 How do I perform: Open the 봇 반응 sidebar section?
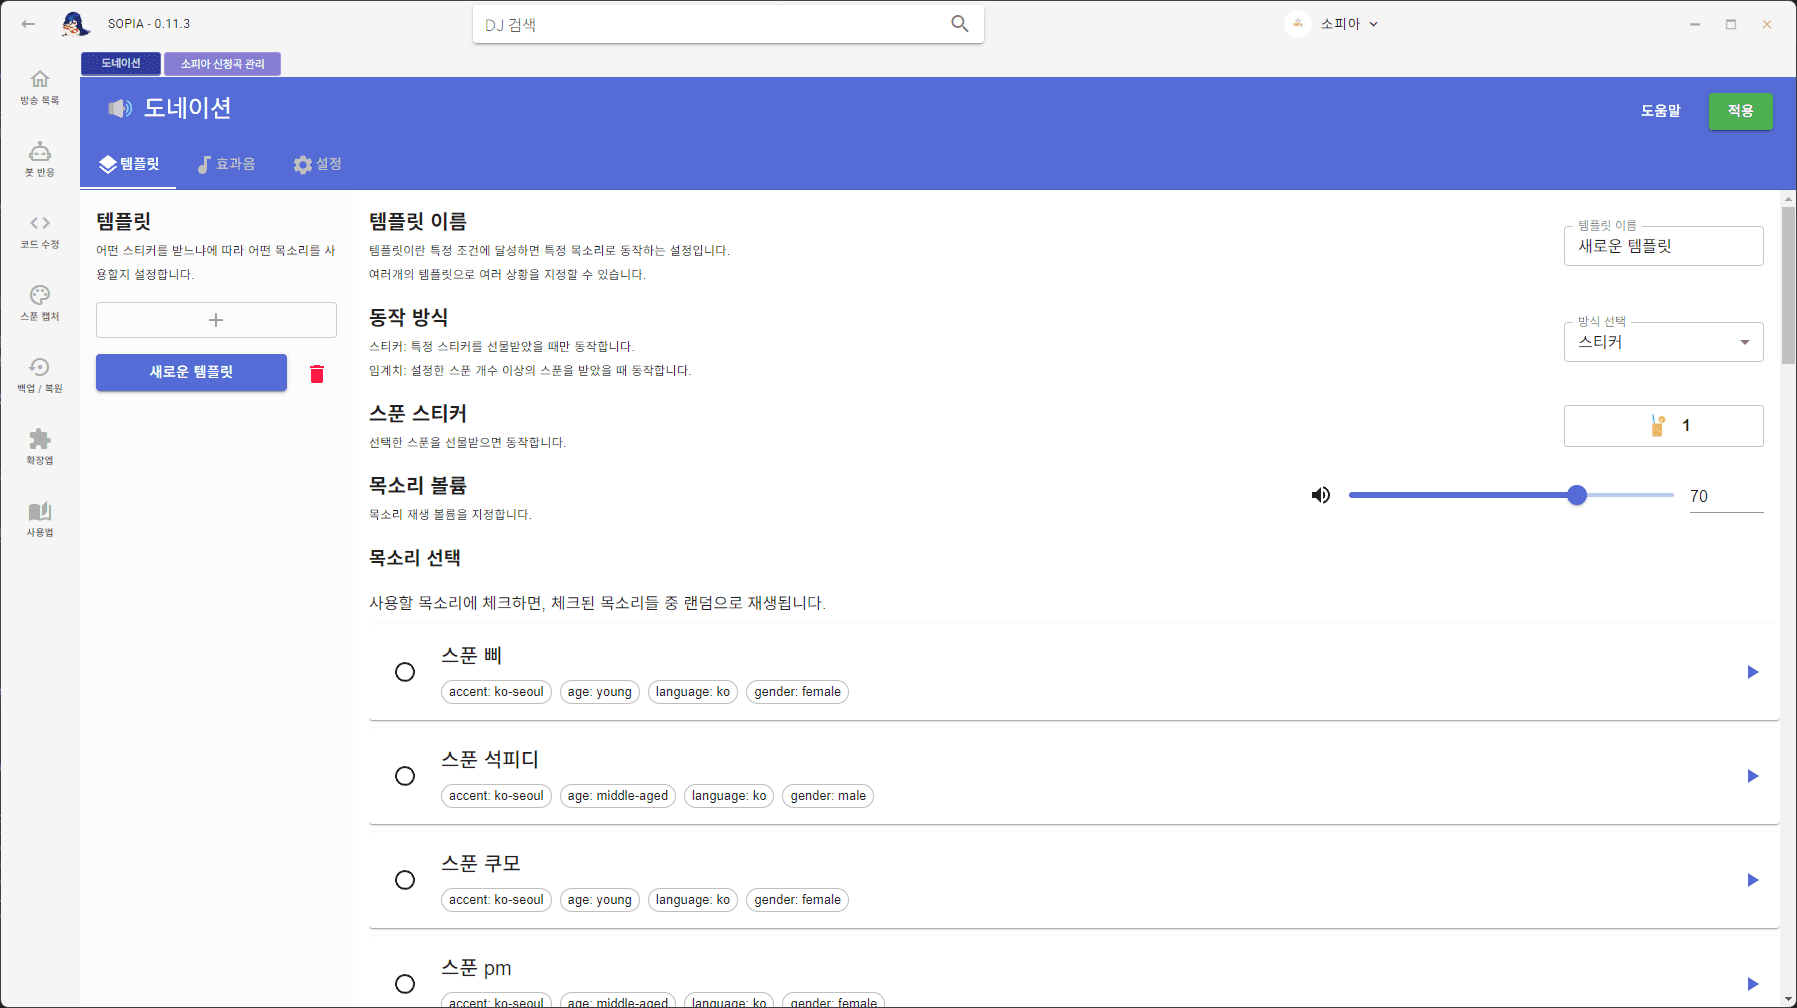39,158
